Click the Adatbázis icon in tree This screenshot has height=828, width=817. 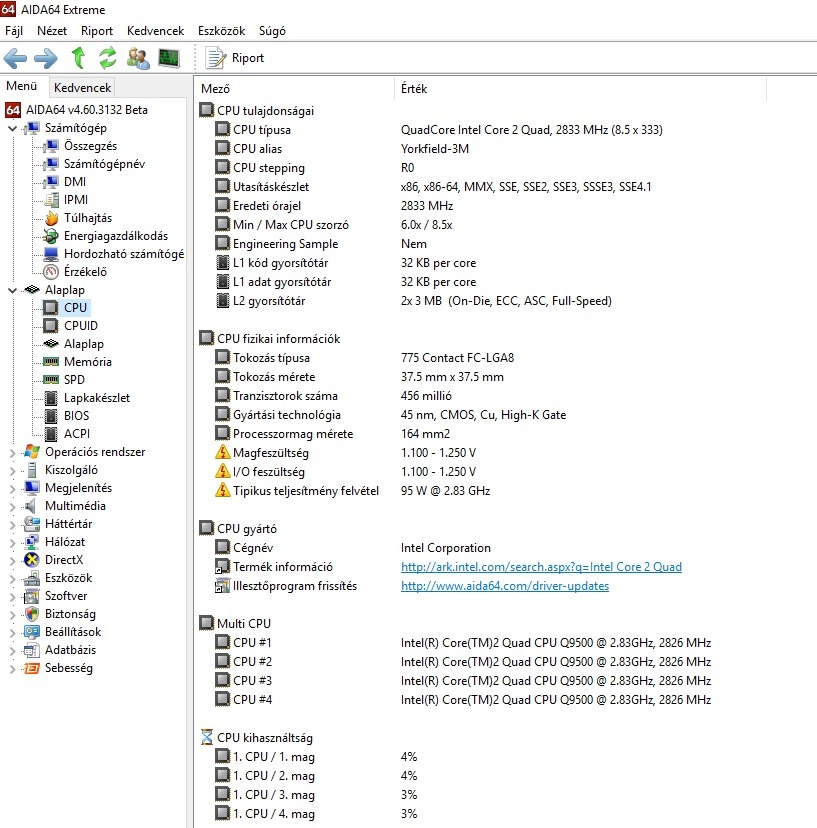point(32,650)
